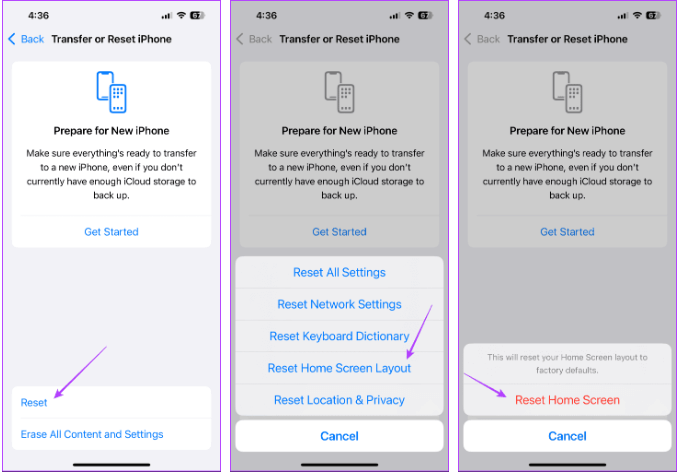Tap the grey transfer phones icon in the third screen
The image size is (679, 474).
tap(567, 92)
